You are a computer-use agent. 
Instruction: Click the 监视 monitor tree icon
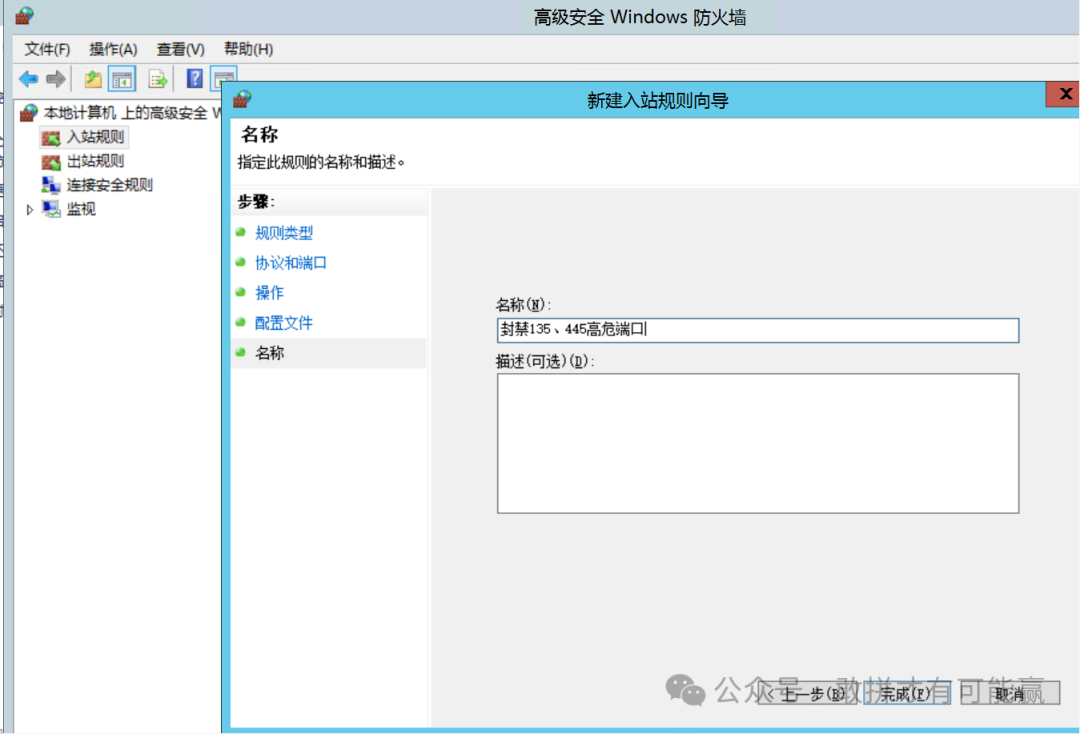coord(51,209)
